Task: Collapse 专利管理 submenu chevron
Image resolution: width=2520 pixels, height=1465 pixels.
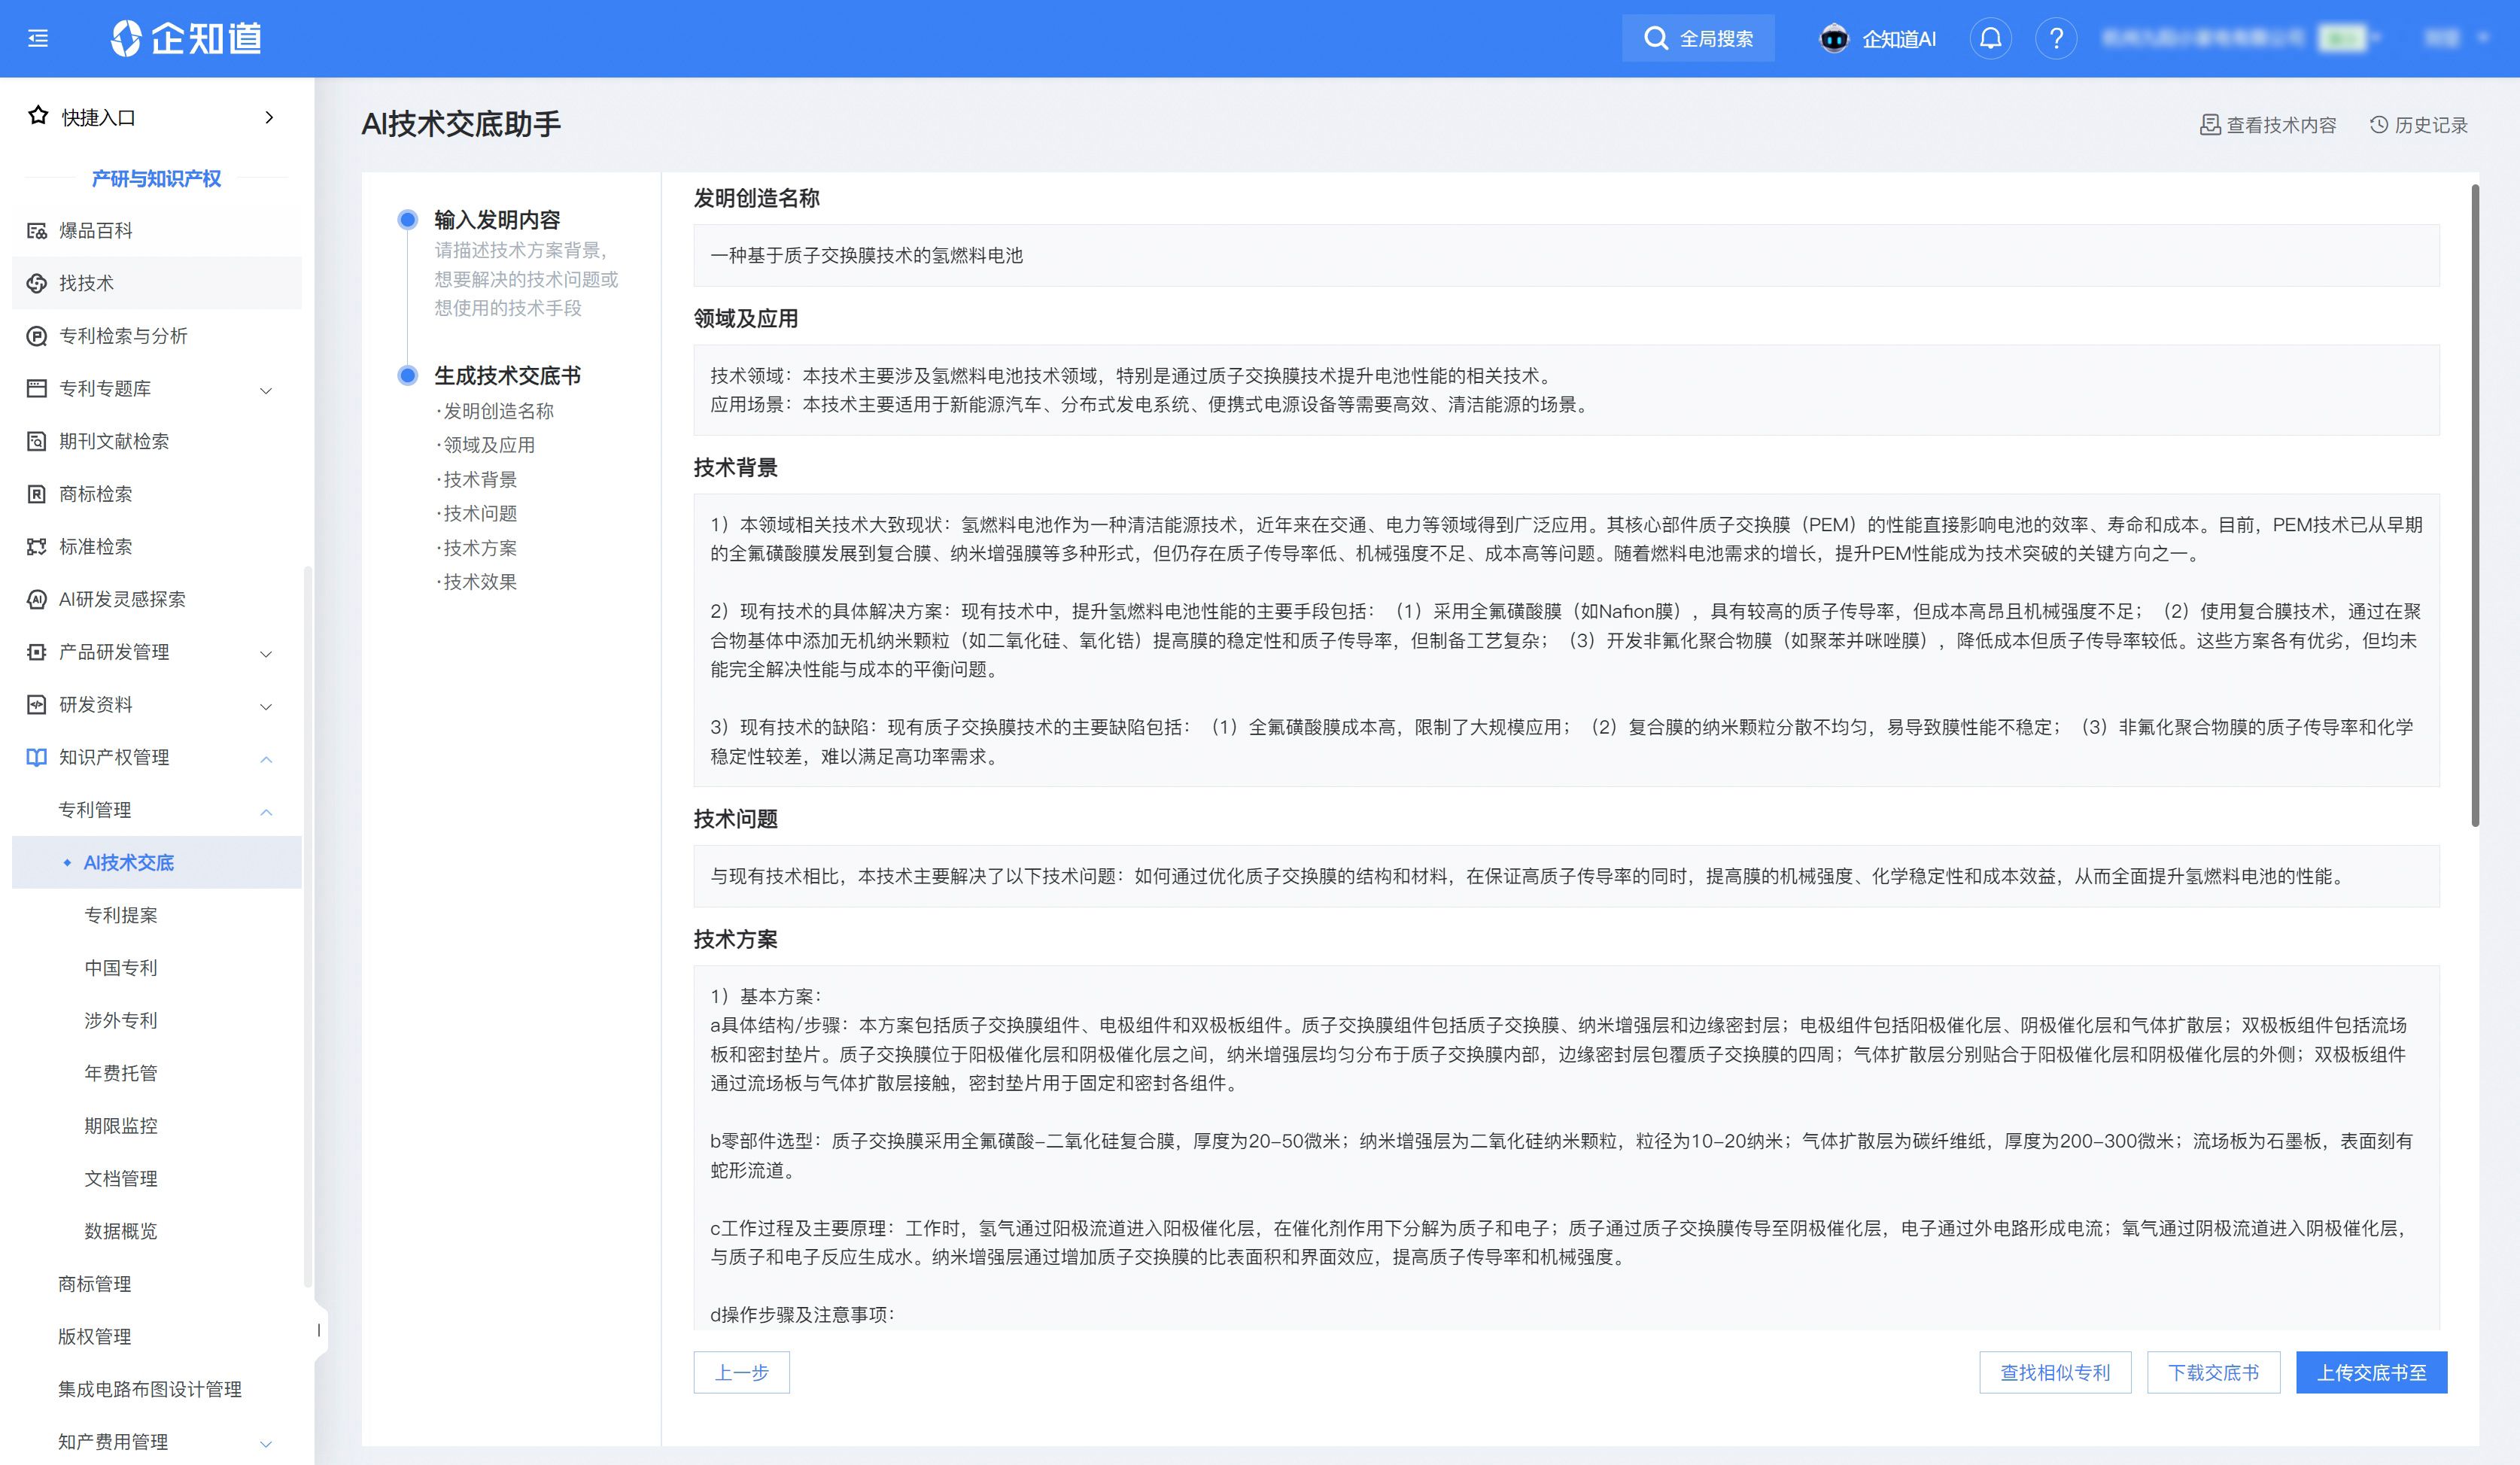Action: (266, 812)
